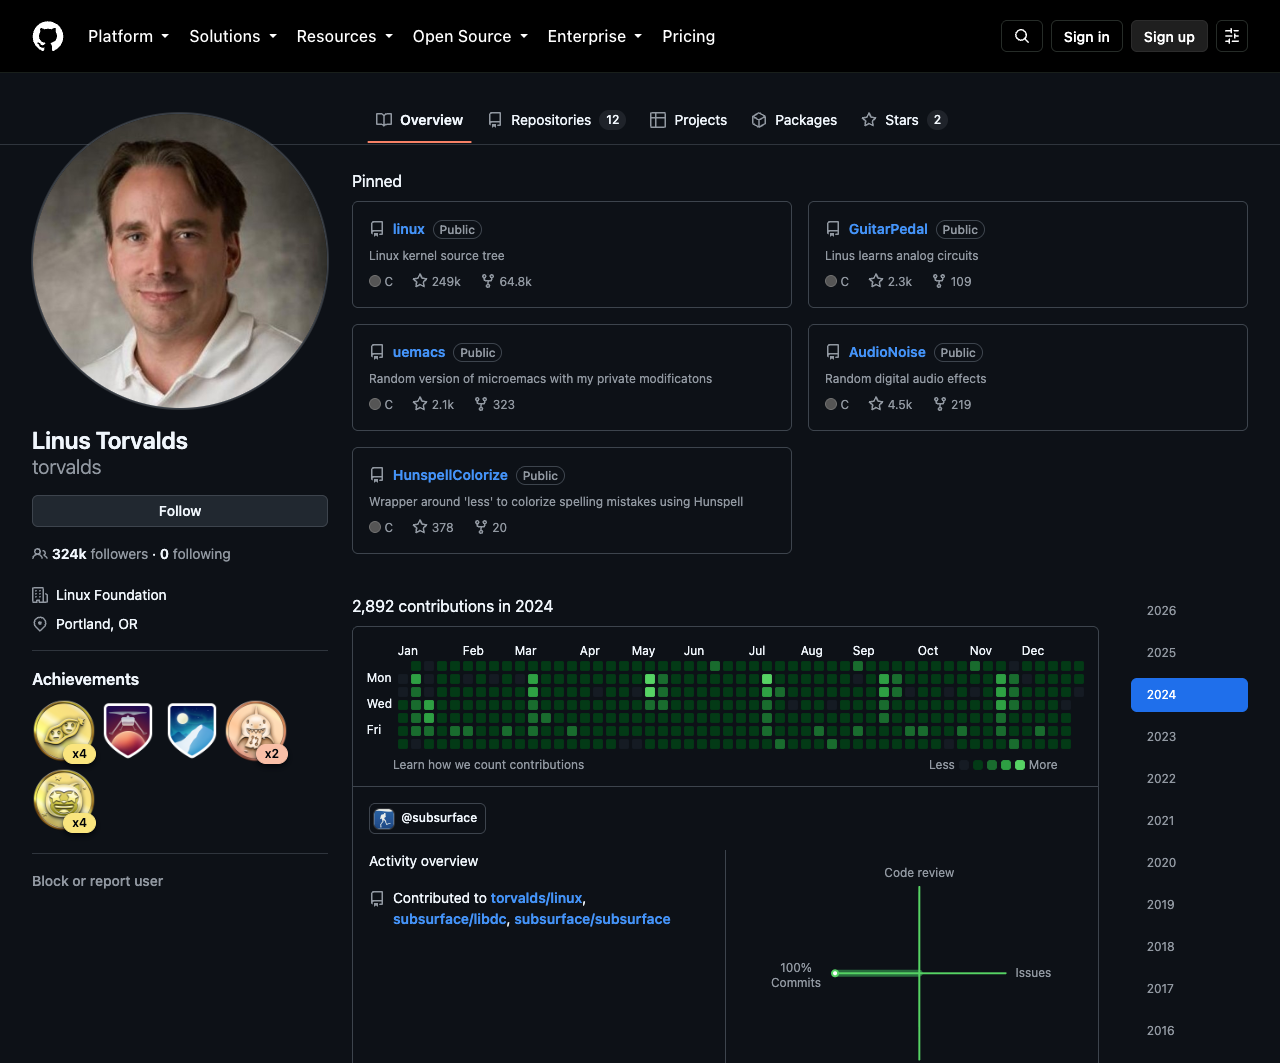Switch to the Packages tab
Viewport: 1280px width, 1063px height.
click(x=794, y=120)
